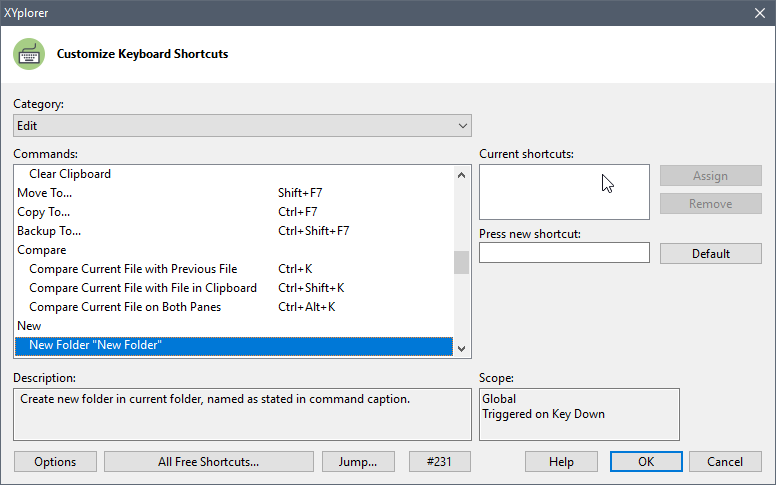This screenshot has width=776, height=485.
Task: Pick the Backup To... command
Action: [x=49, y=231]
